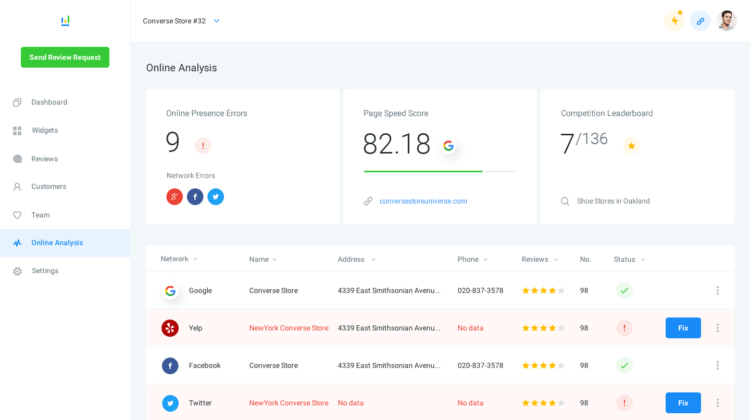The width and height of the screenshot is (750, 420).
Task: Click the 7/136 leaderboard rank value
Action: pos(584,143)
